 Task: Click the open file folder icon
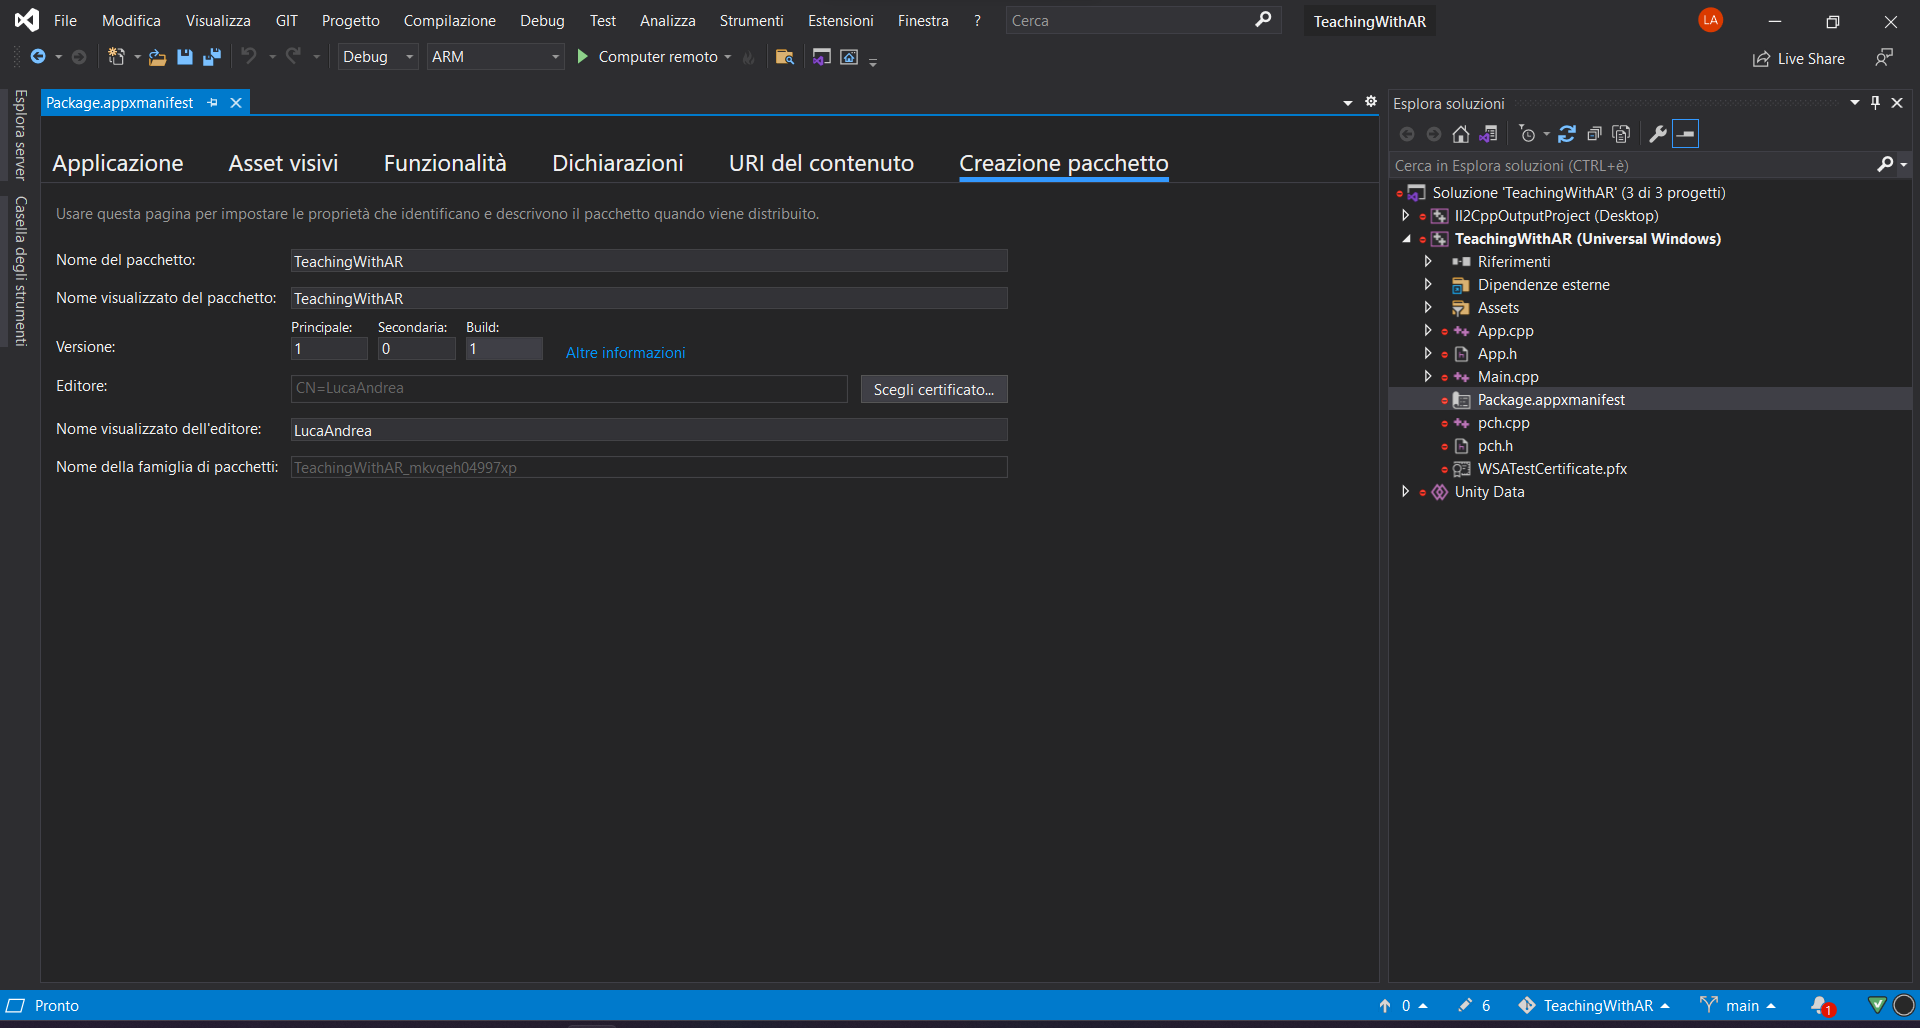click(x=157, y=57)
